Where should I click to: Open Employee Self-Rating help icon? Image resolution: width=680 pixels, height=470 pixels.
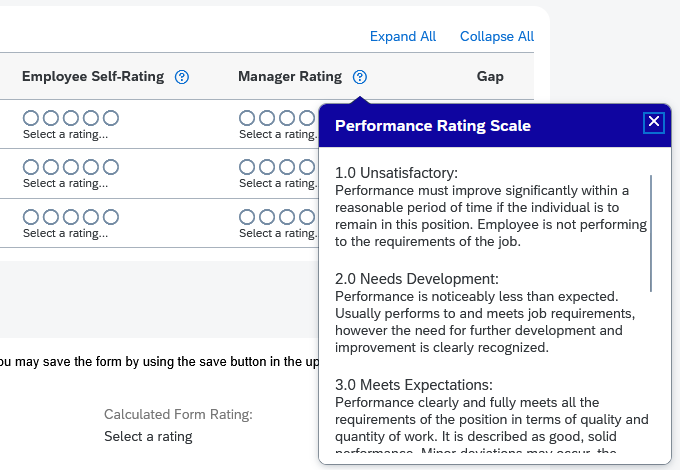182,77
